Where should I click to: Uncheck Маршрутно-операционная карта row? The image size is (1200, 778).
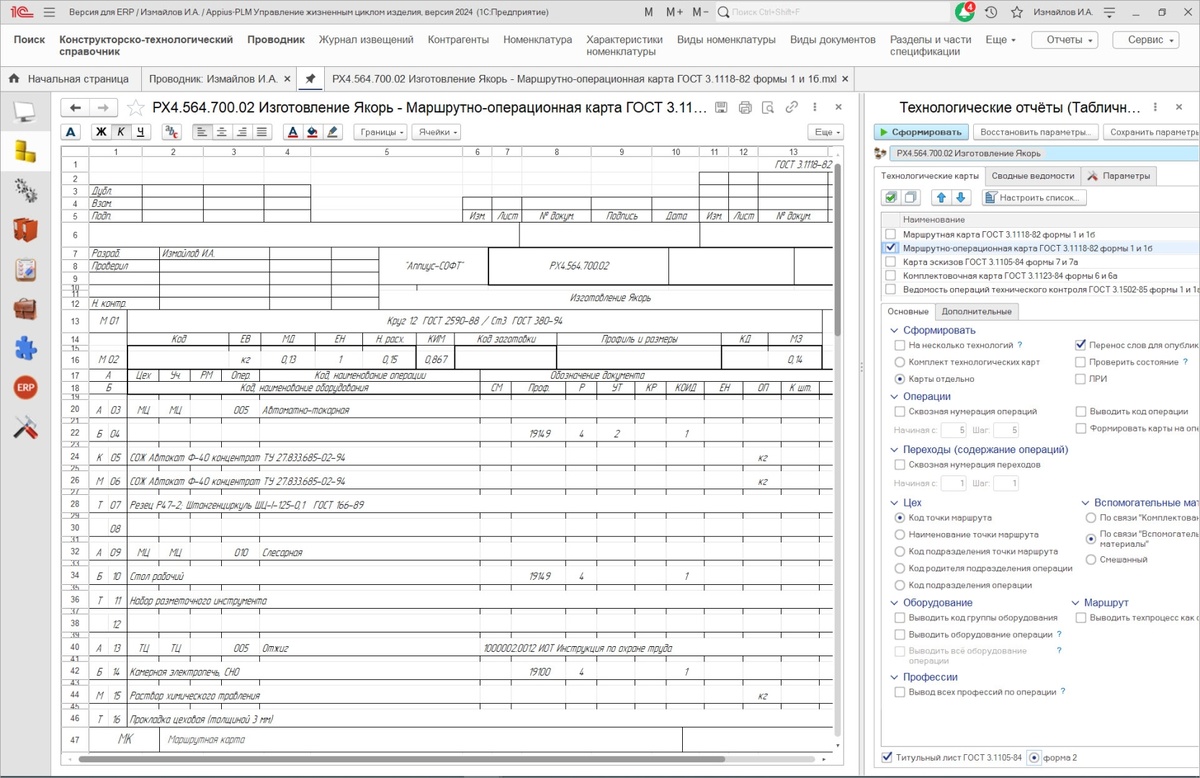(x=890, y=247)
